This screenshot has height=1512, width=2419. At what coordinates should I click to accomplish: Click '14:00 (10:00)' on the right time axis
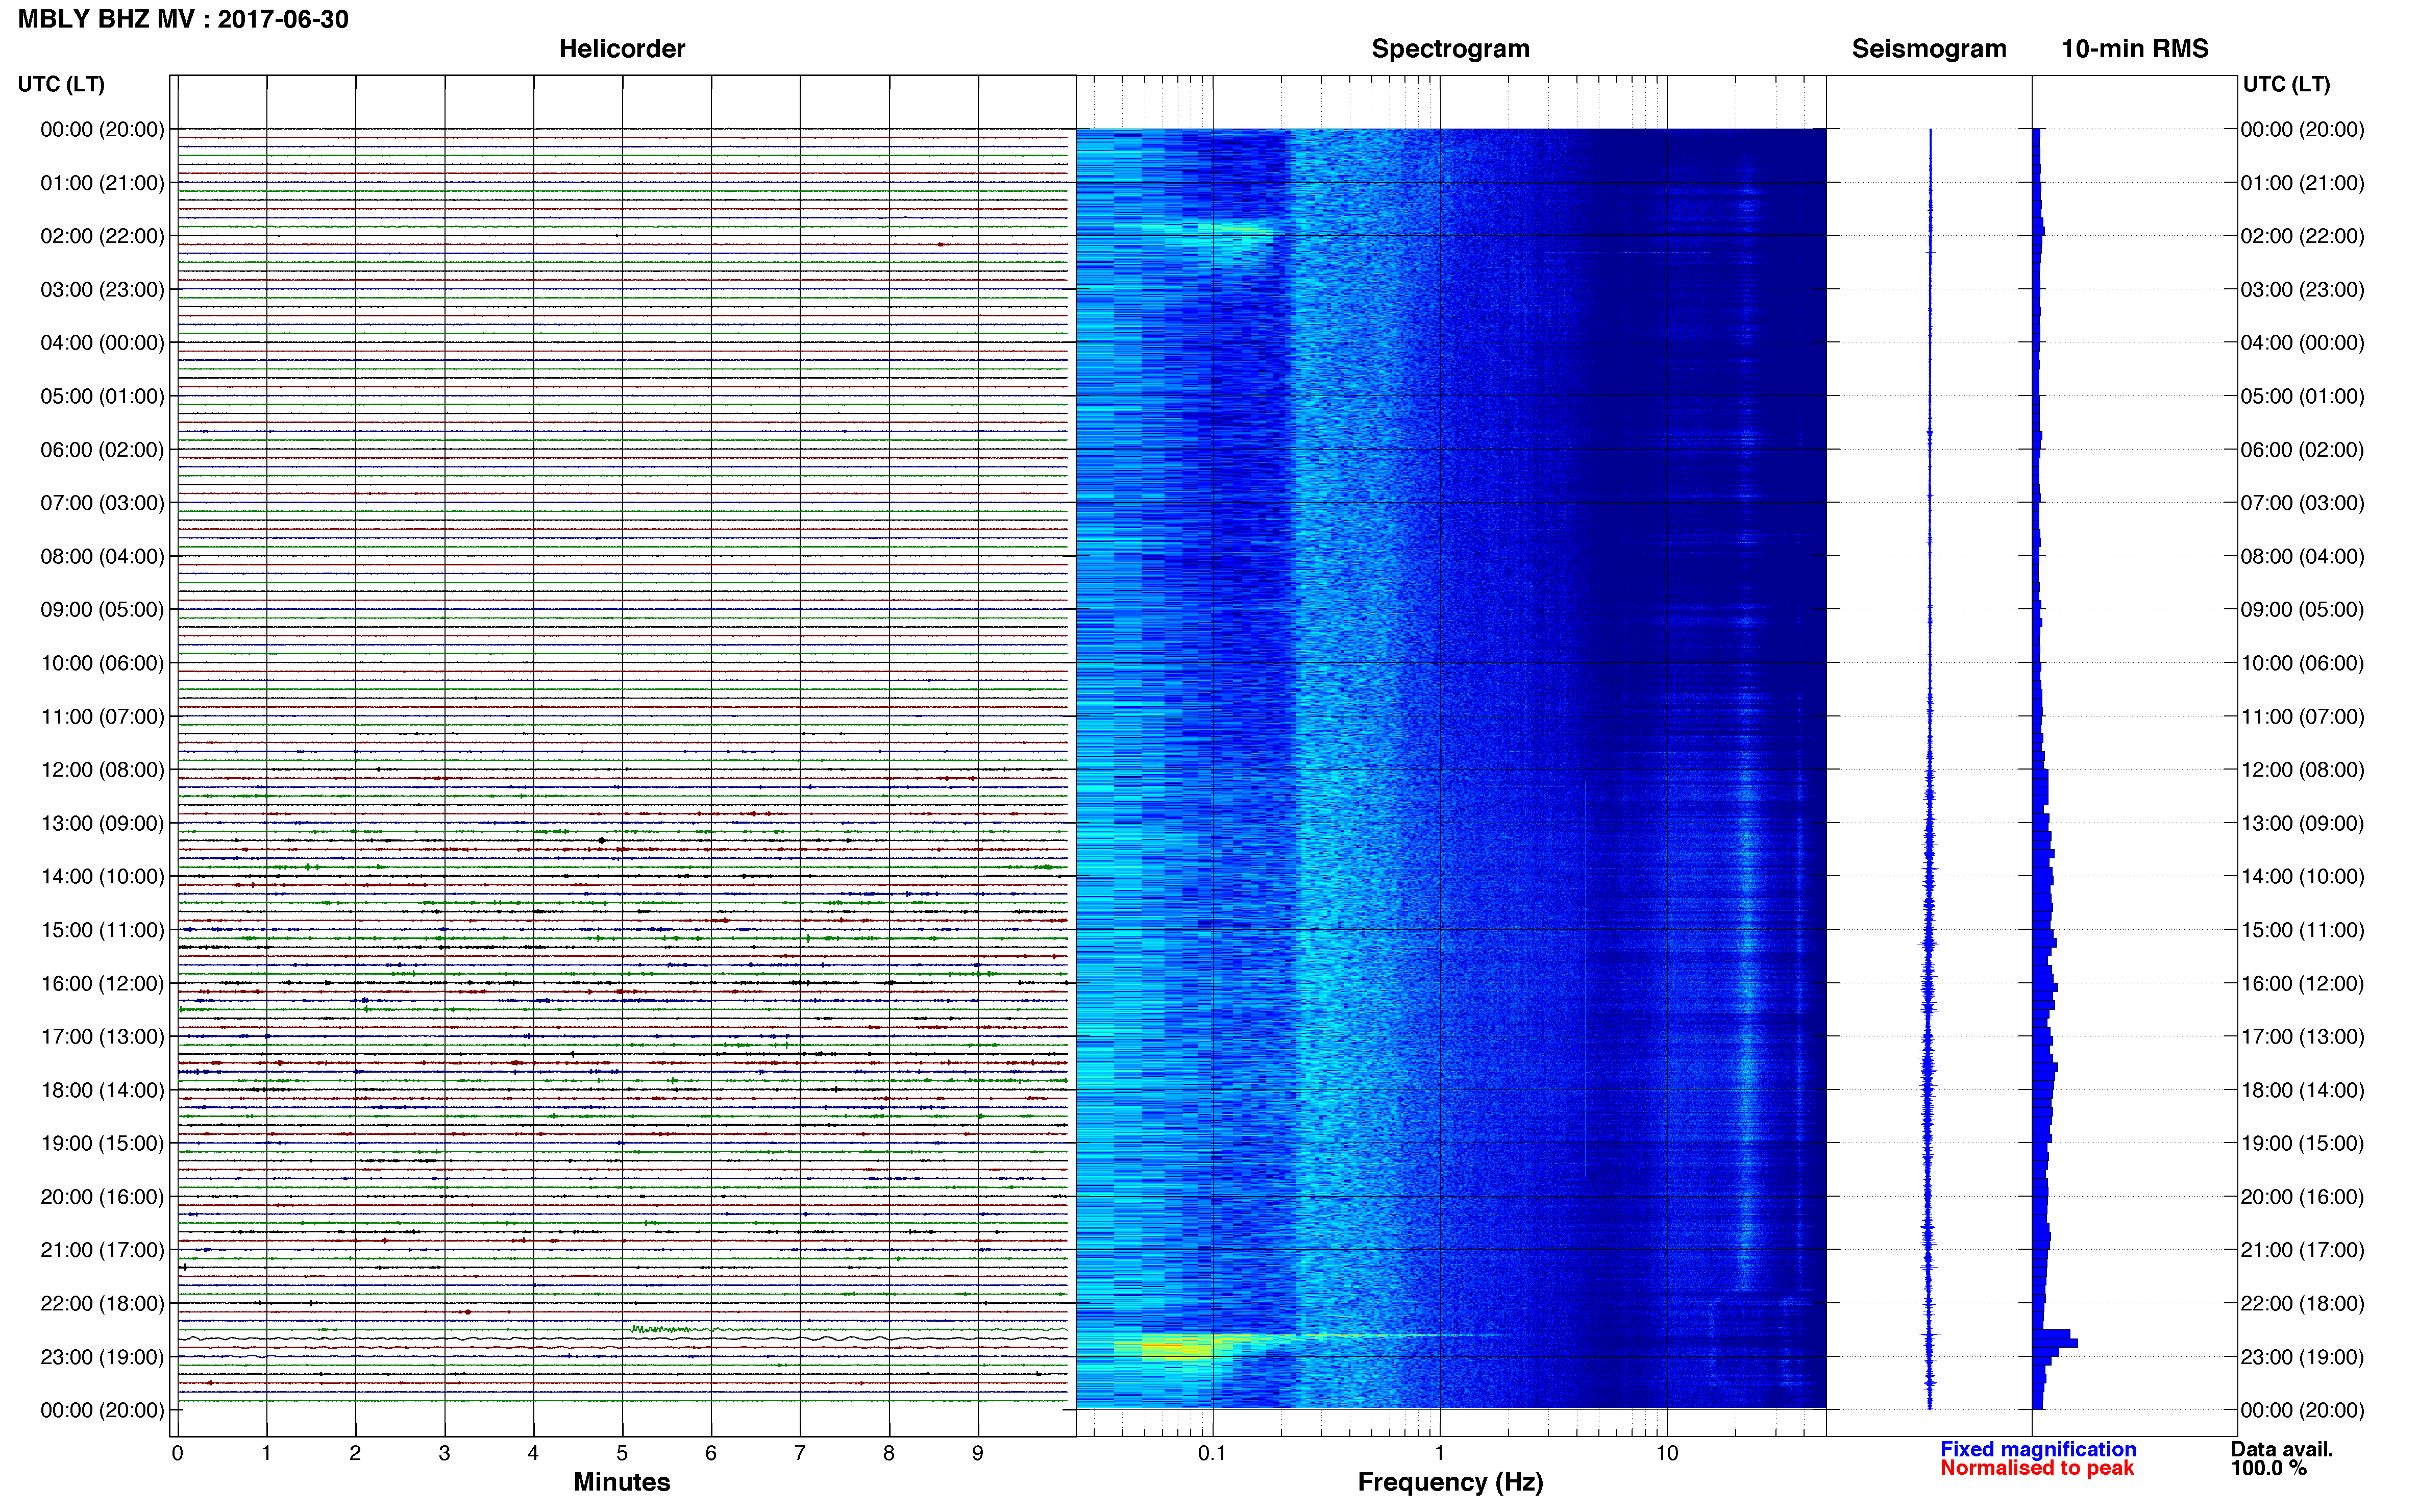2302,877
